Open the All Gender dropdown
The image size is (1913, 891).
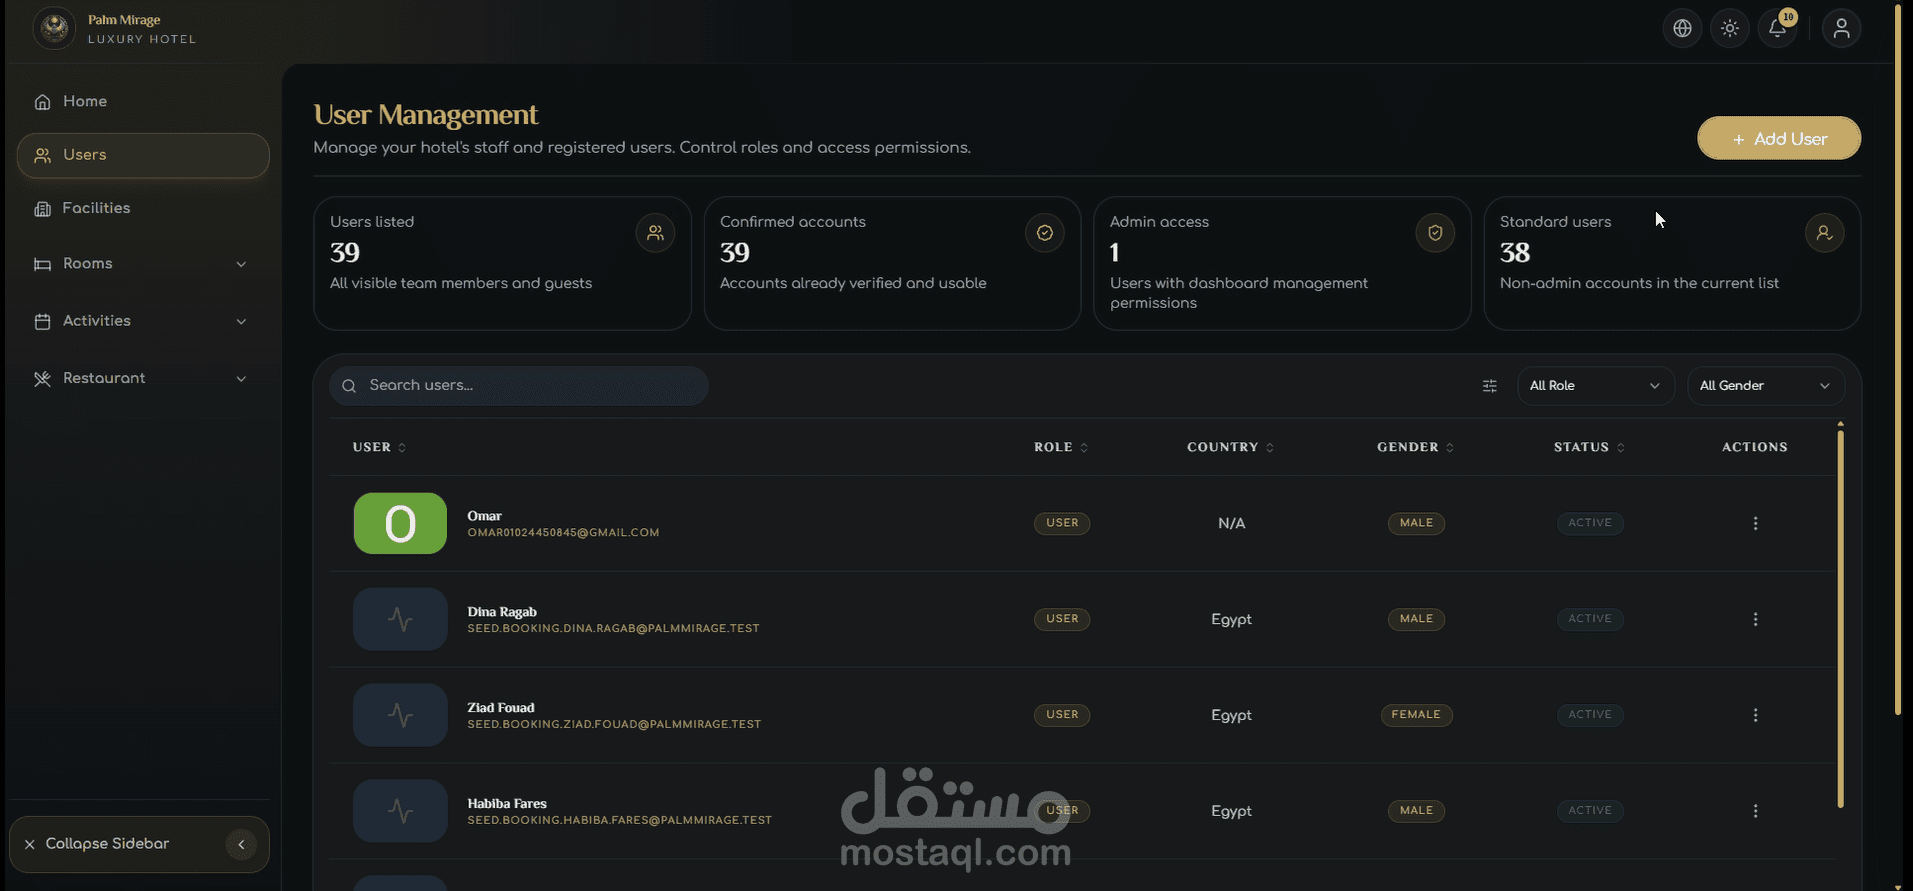(x=1764, y=386)
